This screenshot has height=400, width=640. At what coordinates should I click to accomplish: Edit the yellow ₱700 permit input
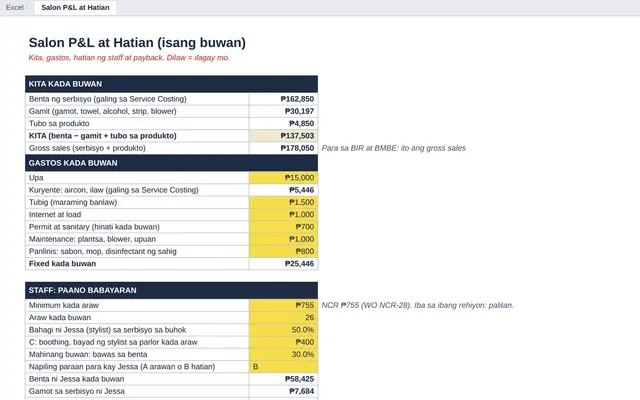click(x=283, y=227)
